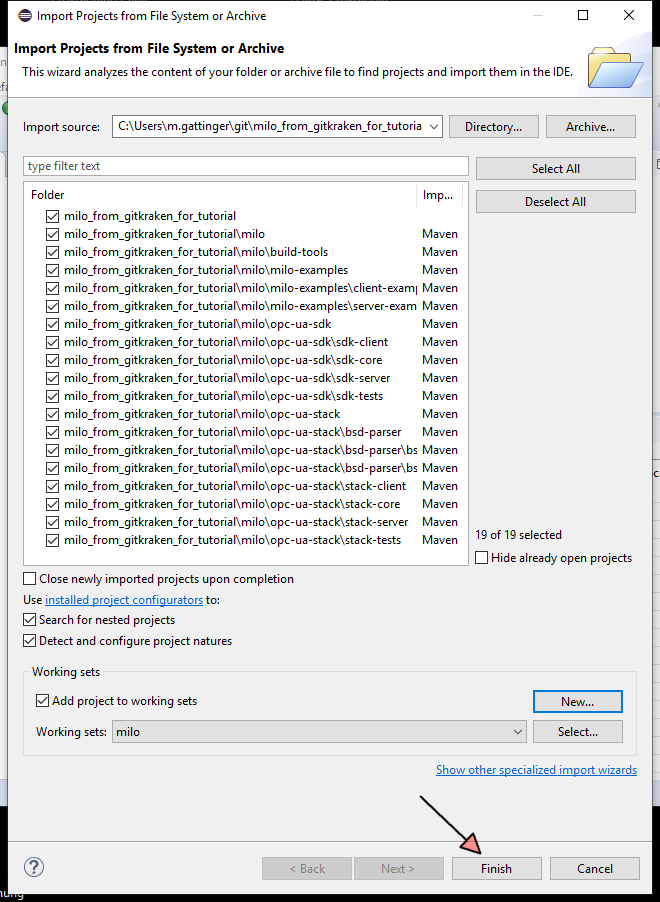Viewport: 660px width, 902px height.
Task: Click the Eclipse icon in title bar
Action: pyautogui.click(x=25, y=16)
